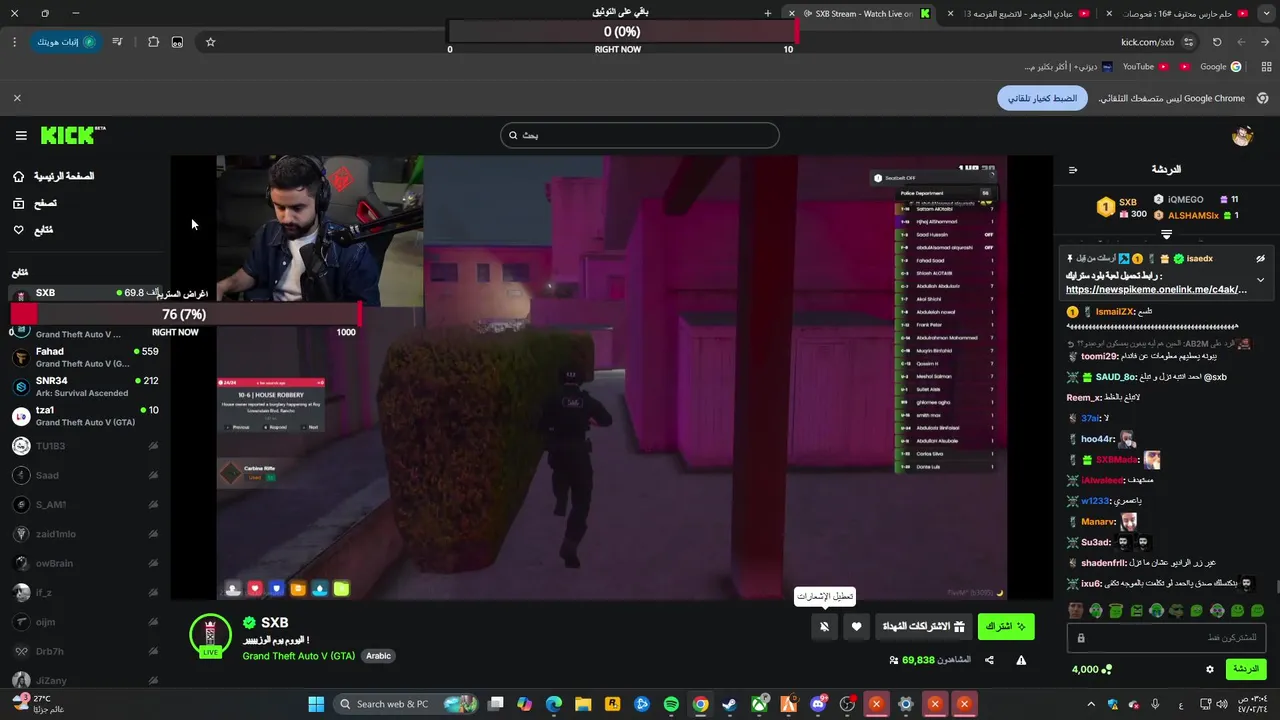Go to Kick home via logo

click(72, 135)
